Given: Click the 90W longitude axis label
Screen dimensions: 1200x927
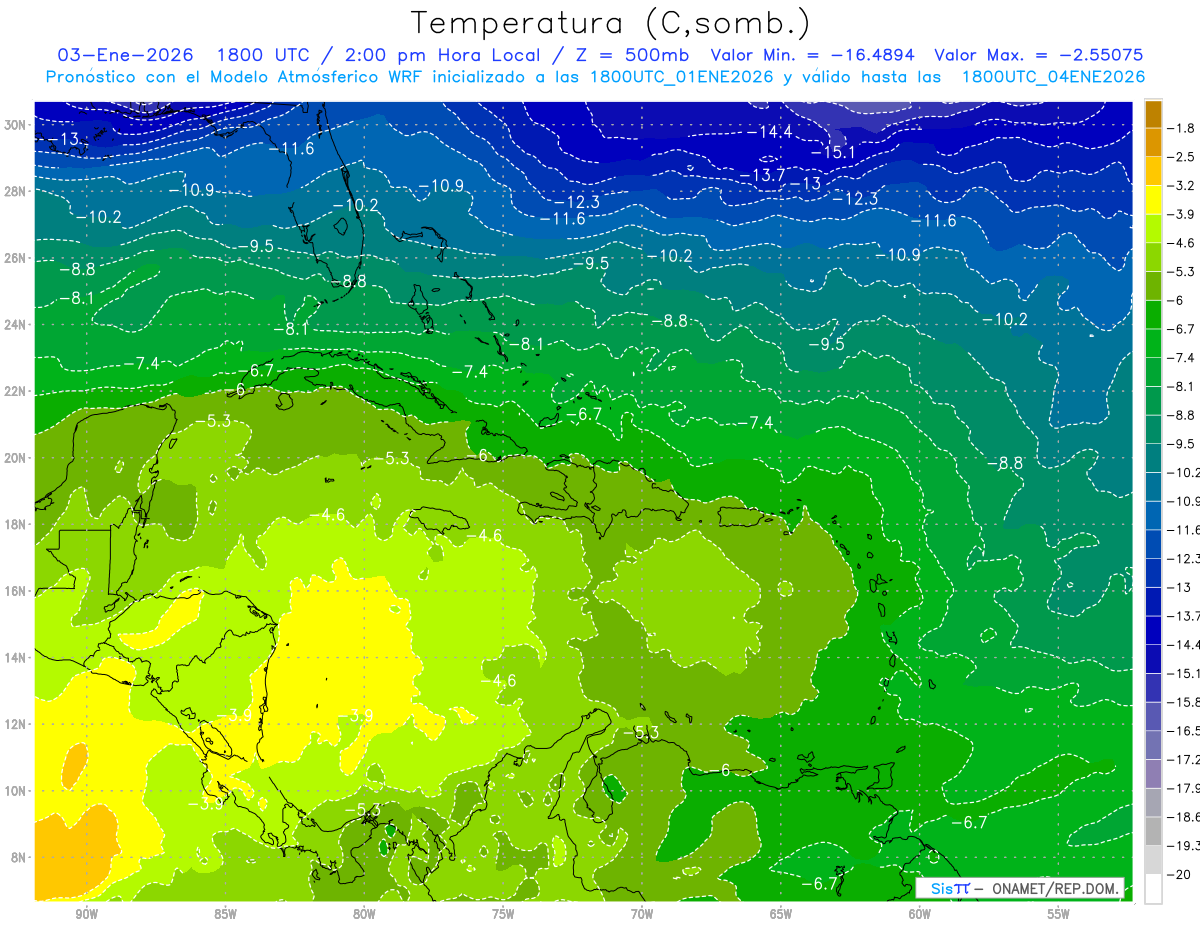Looking at the screenshot, I should pos(86,914).
